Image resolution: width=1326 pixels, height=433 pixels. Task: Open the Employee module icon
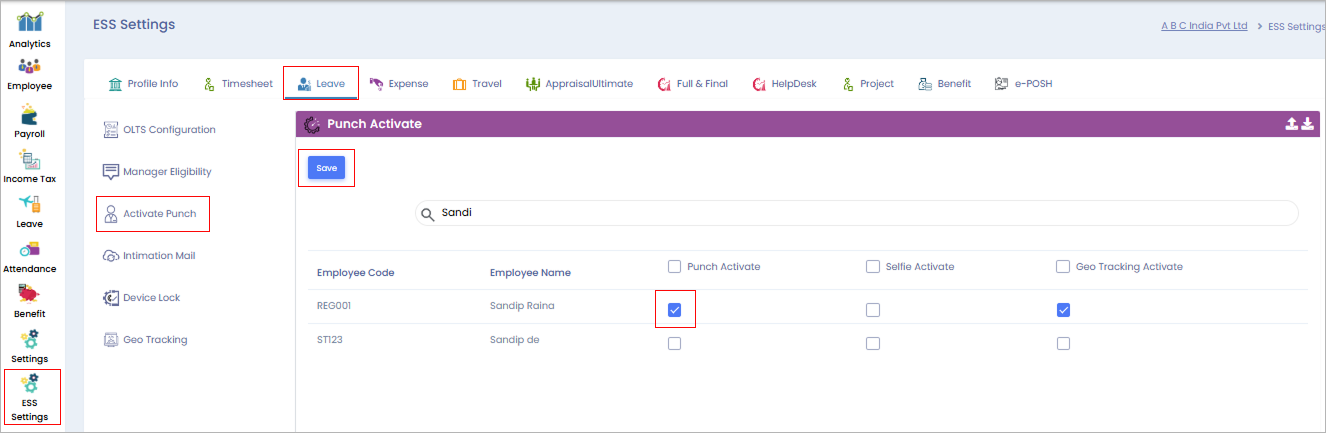[30, 73]
